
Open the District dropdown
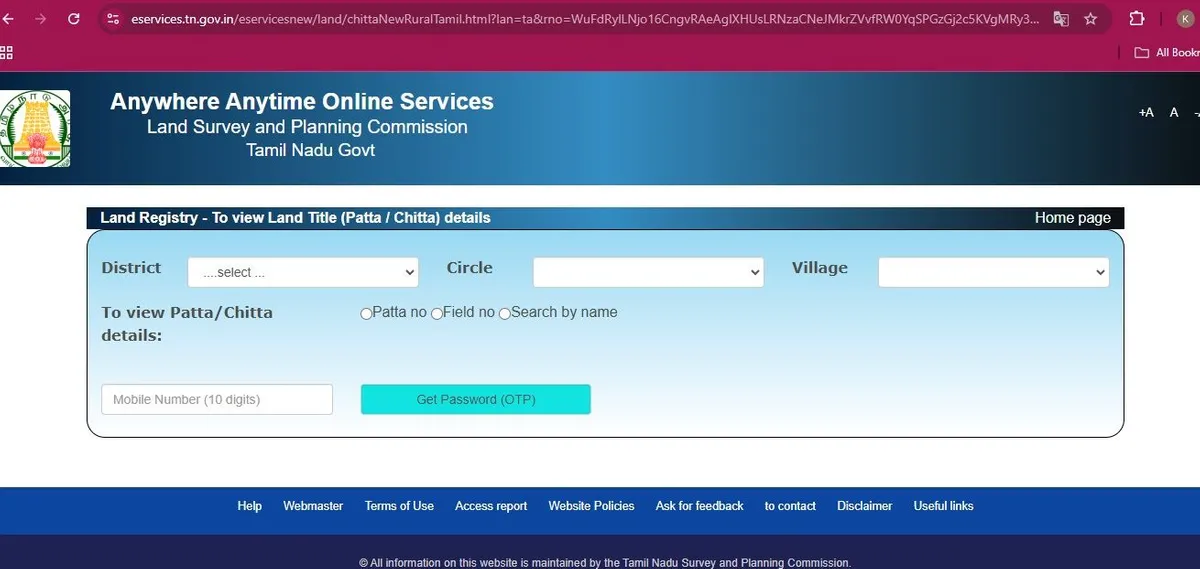click(x=303, y=272)
